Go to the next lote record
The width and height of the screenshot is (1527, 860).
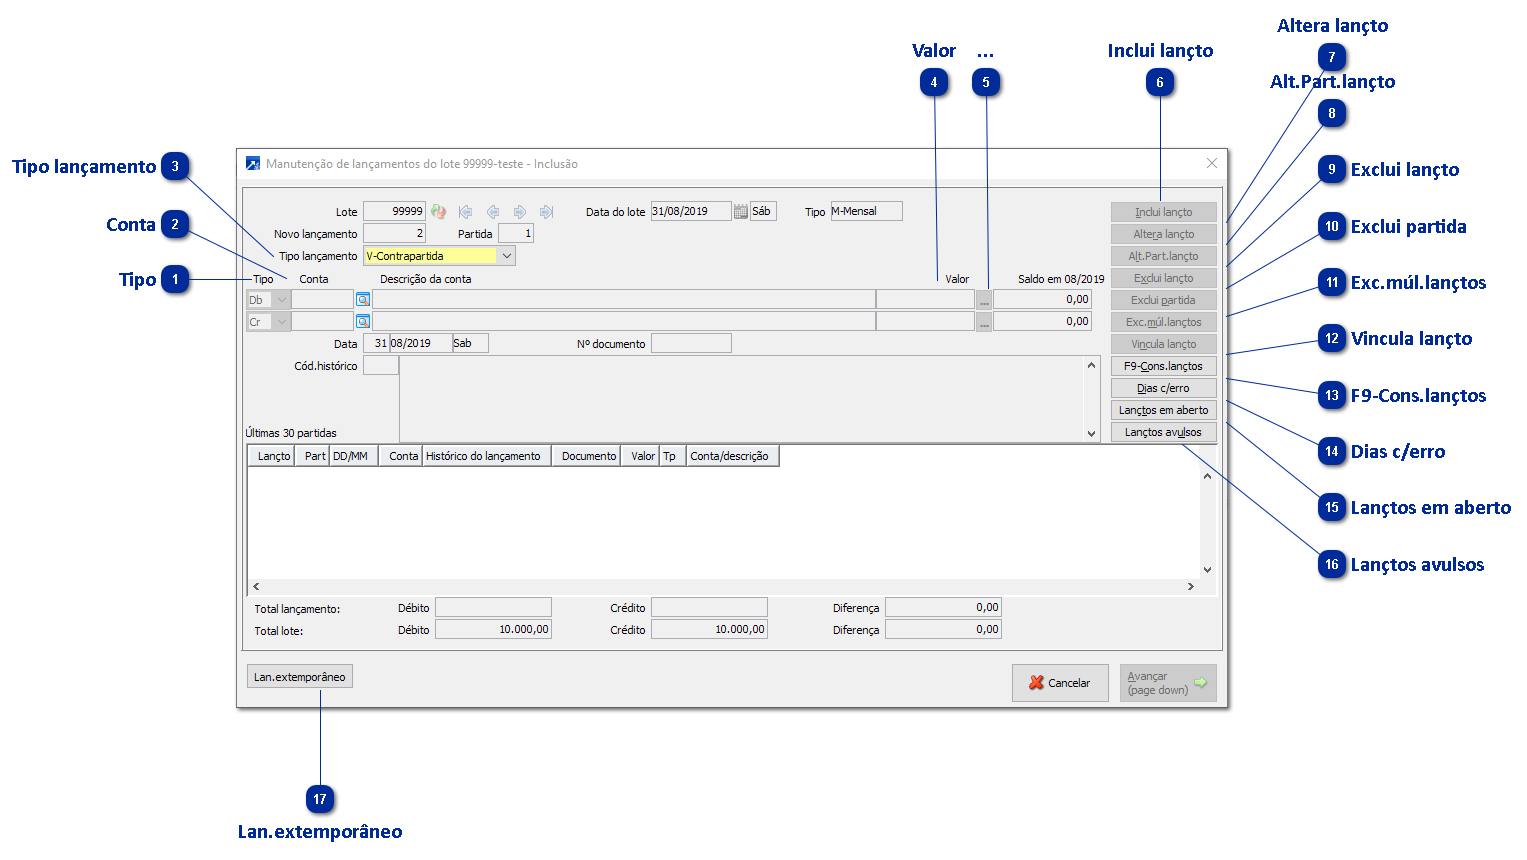click(520, 212)
